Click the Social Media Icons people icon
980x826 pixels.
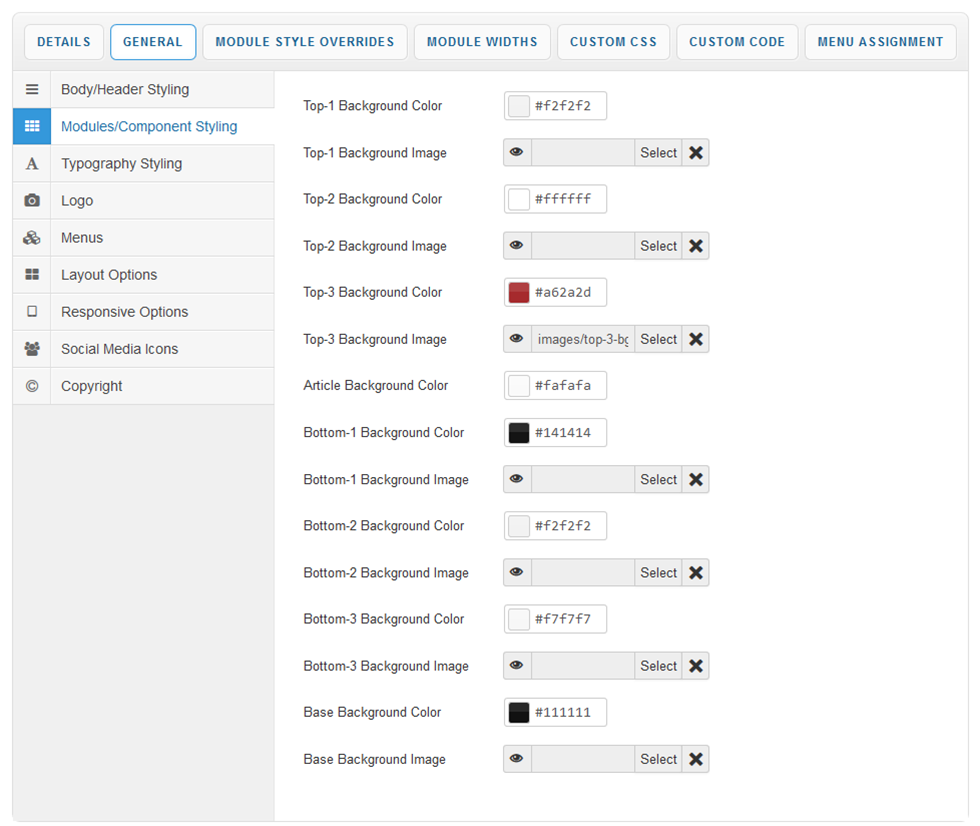click(32, 349)
